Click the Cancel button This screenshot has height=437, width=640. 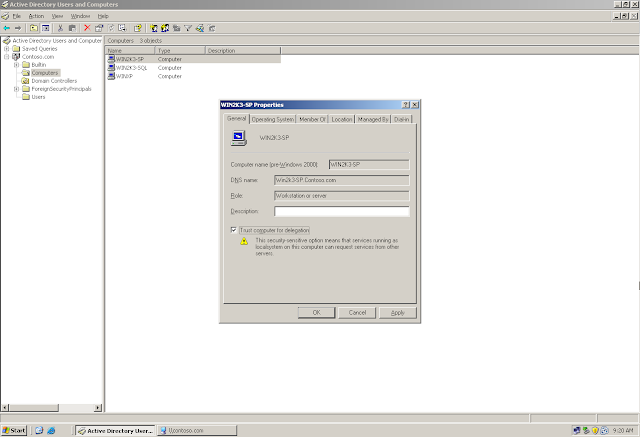click(x=357, y=313)
